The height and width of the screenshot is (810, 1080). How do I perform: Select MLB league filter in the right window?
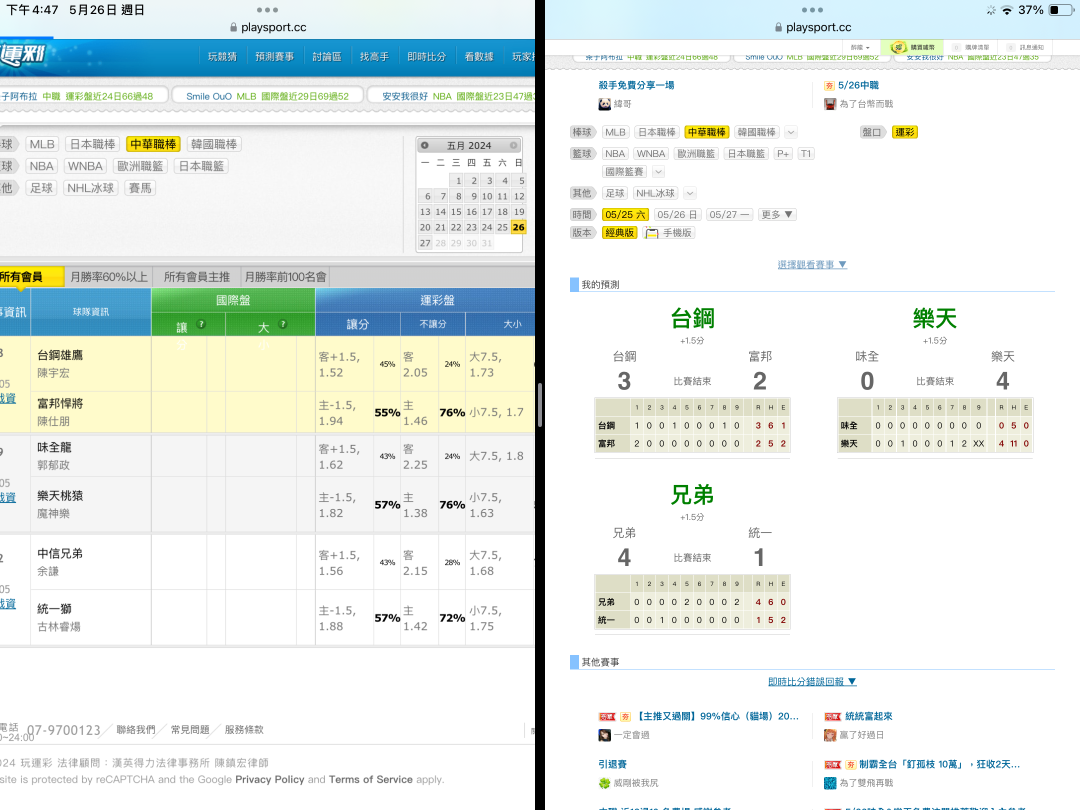tap(615, 132)
